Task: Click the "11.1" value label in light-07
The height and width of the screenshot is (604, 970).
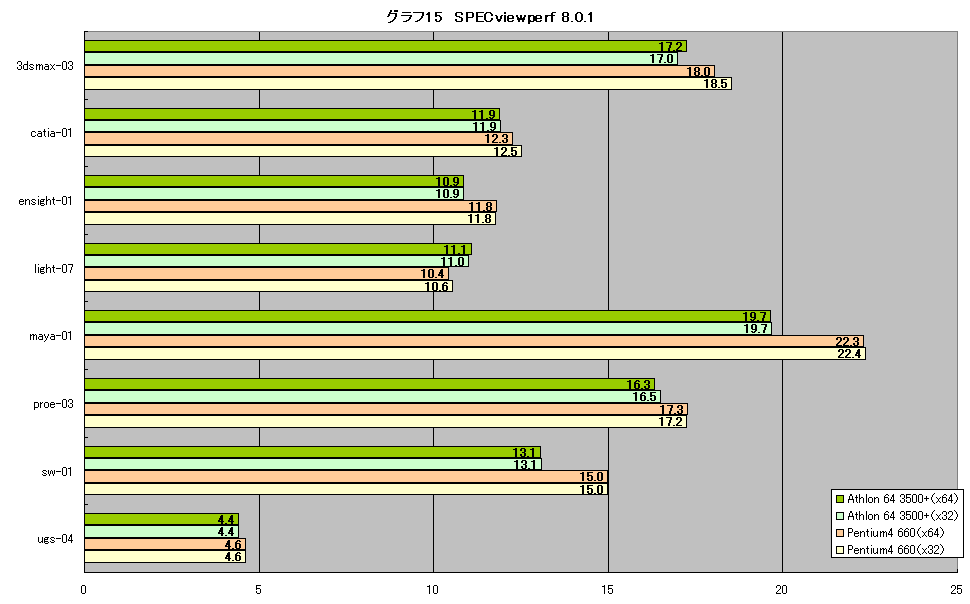Action: 455,249
